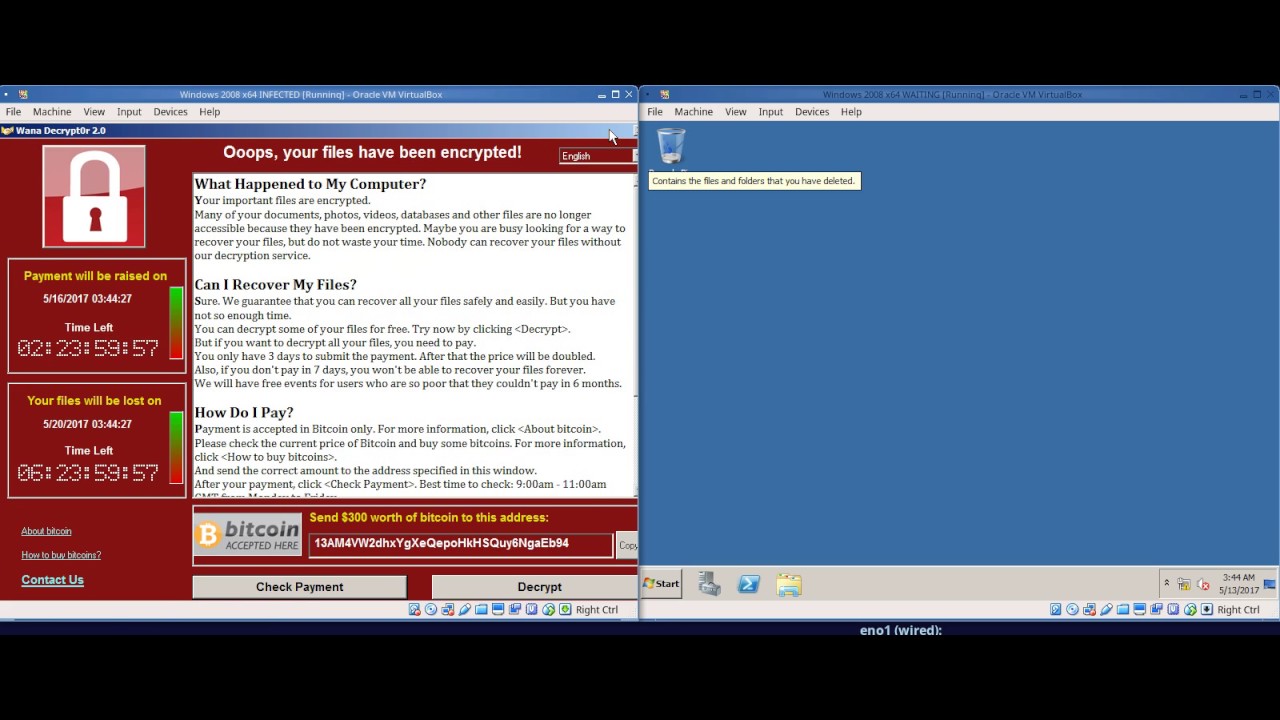
Task: Click optical drive icon in INFECTED VM status bar
Action: 431,609
